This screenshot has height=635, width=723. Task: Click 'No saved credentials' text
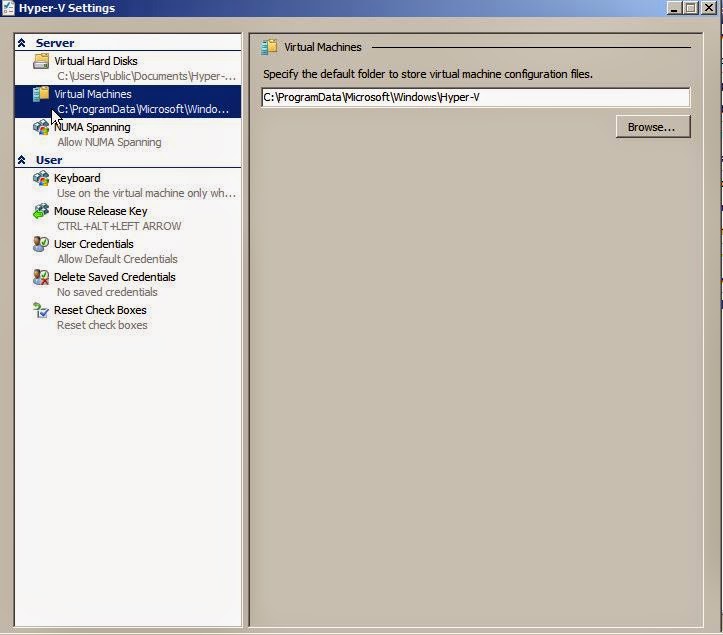point(107,292)
